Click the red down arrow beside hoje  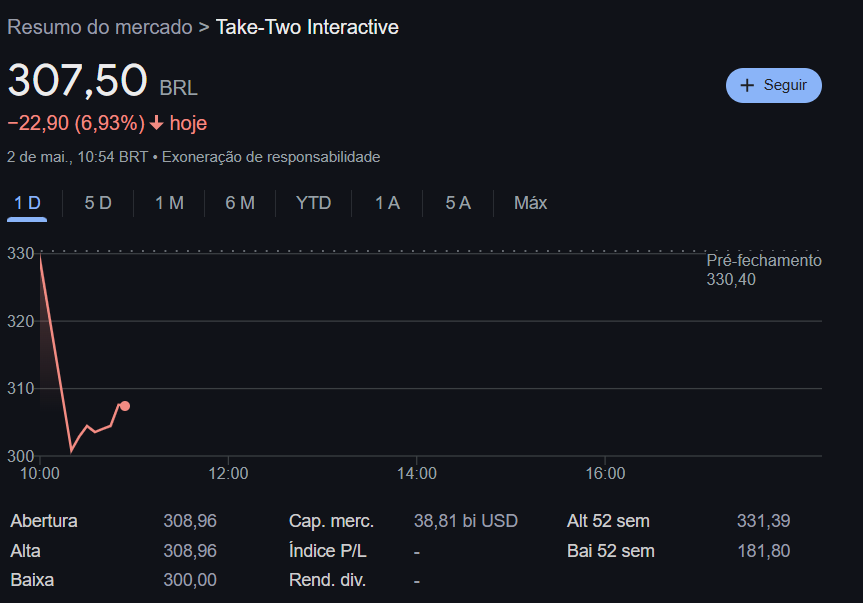(x=157, y=123)
